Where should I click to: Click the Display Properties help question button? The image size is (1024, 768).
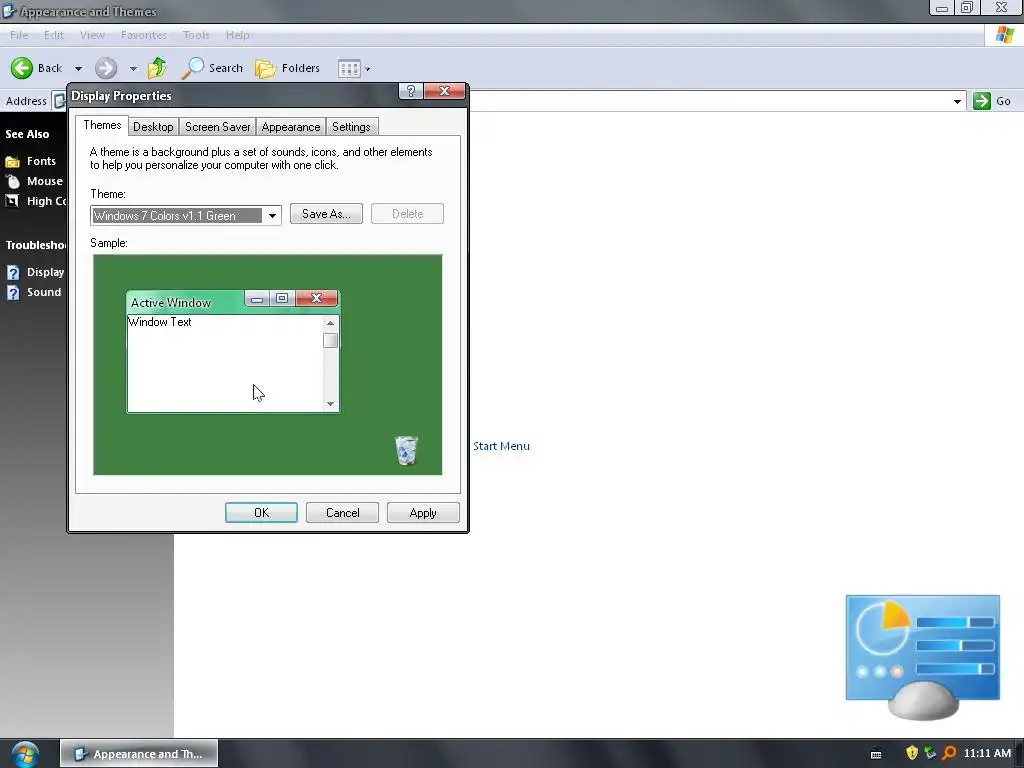tap(411, 91)
